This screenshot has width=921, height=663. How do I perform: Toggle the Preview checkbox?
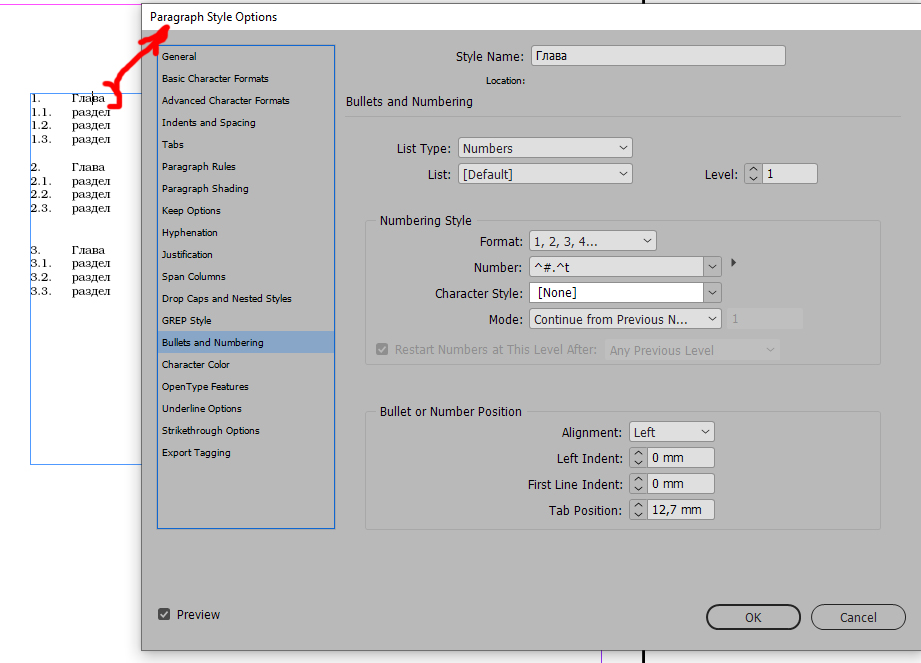pyautogui.click(x=164, y=614)
